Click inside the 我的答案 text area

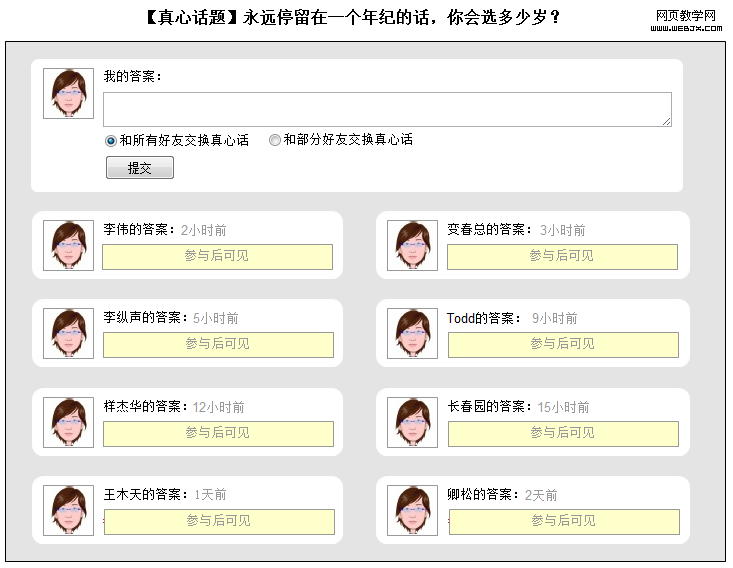coord(386,110)
